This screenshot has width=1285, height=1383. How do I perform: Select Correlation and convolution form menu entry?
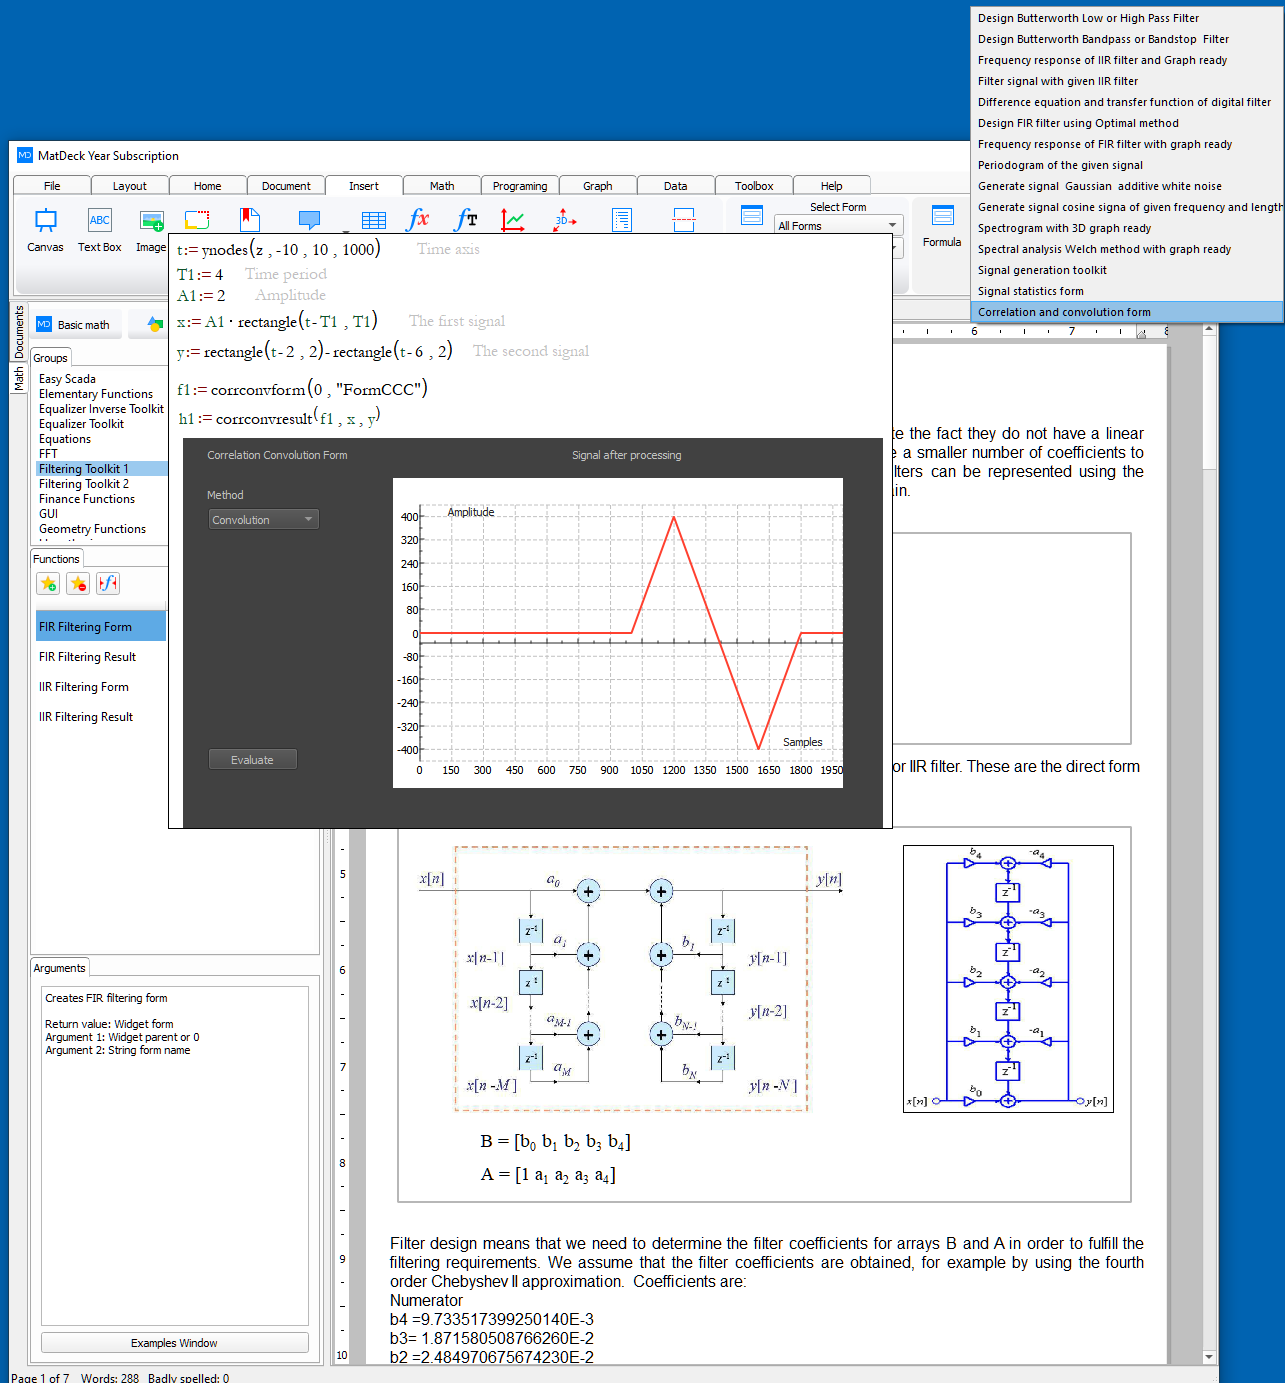1064,312
